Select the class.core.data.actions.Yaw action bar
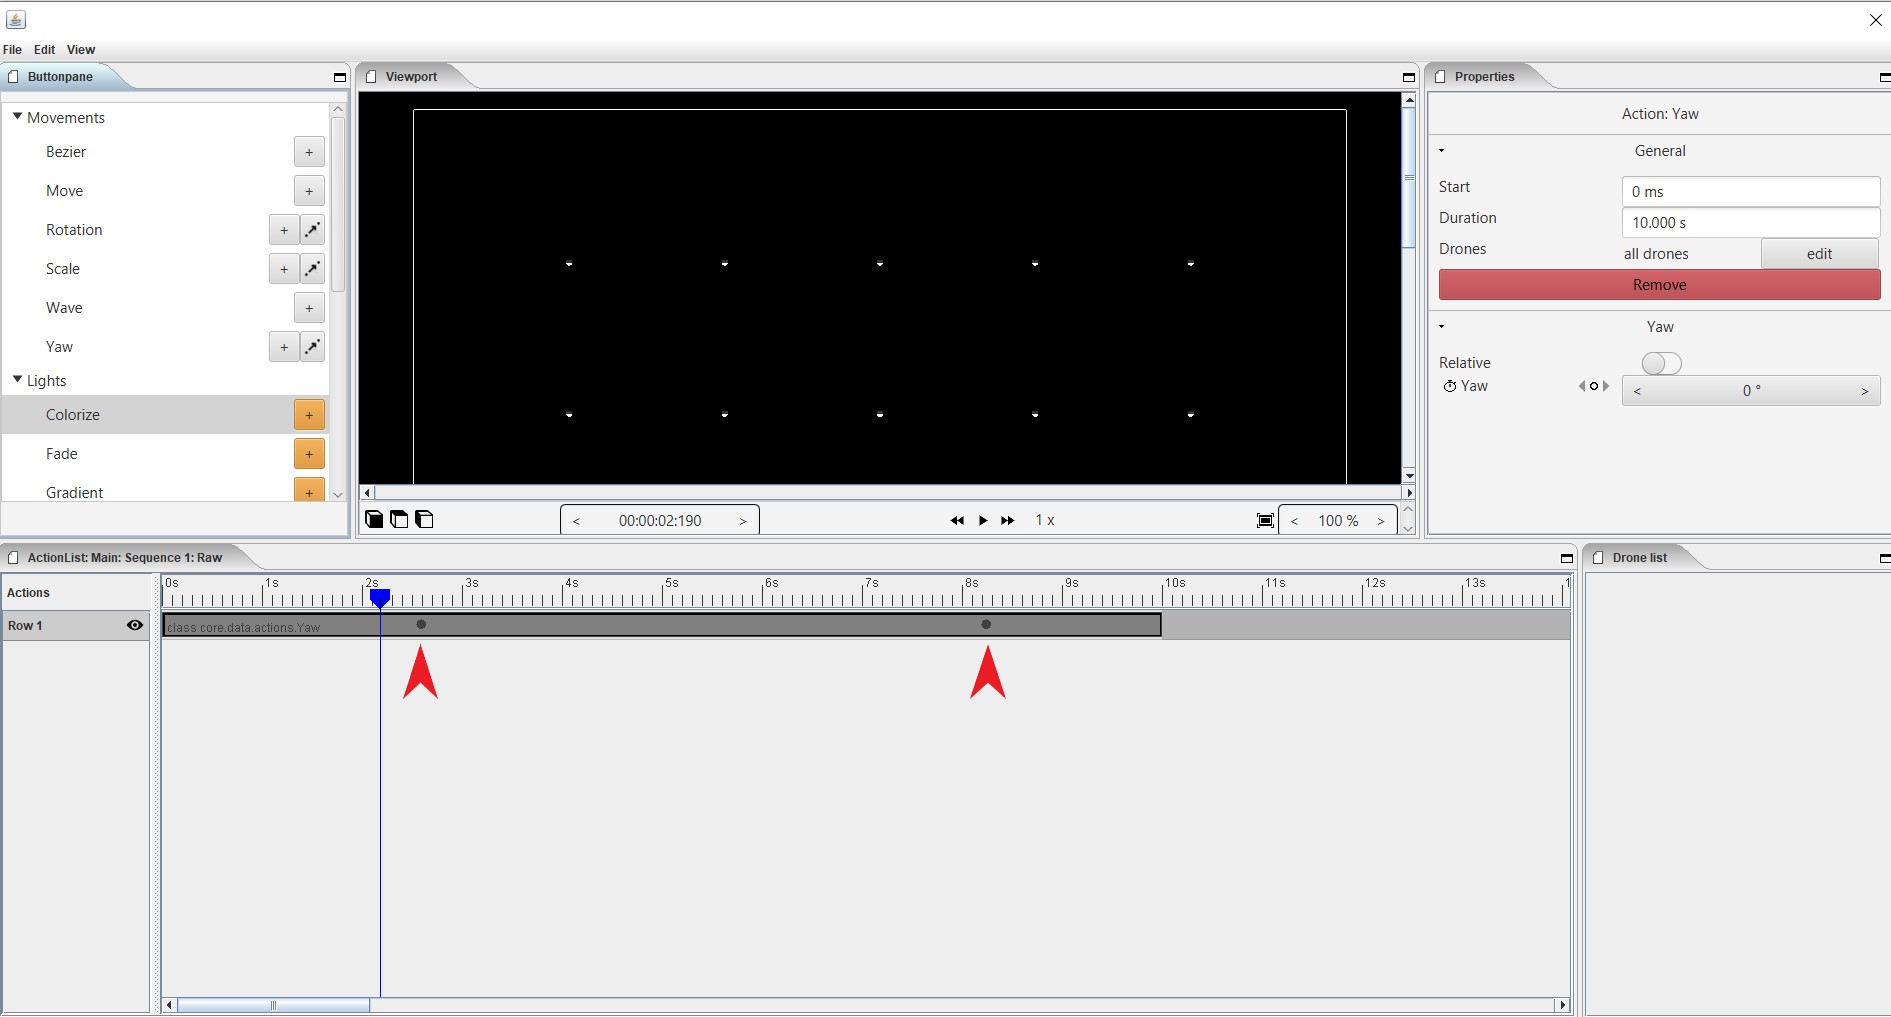1891x1017 pixels. (x=662, y=626)
